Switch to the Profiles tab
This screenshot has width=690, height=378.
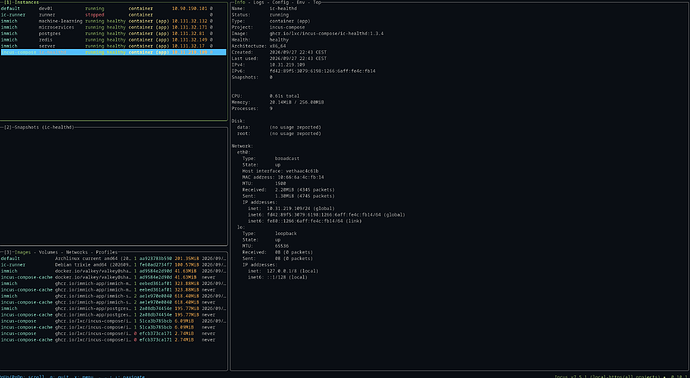click(x=107, y=252)
